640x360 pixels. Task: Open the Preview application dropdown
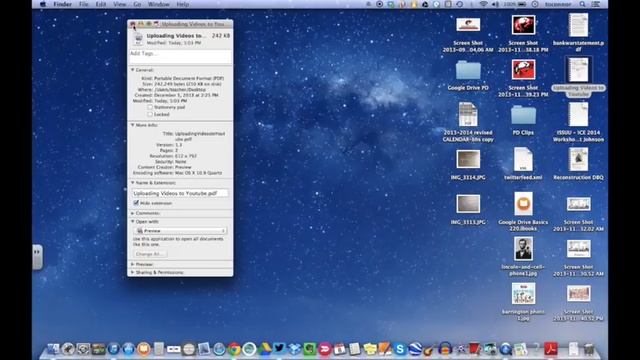pyautogui.click(x=180, y=231)
